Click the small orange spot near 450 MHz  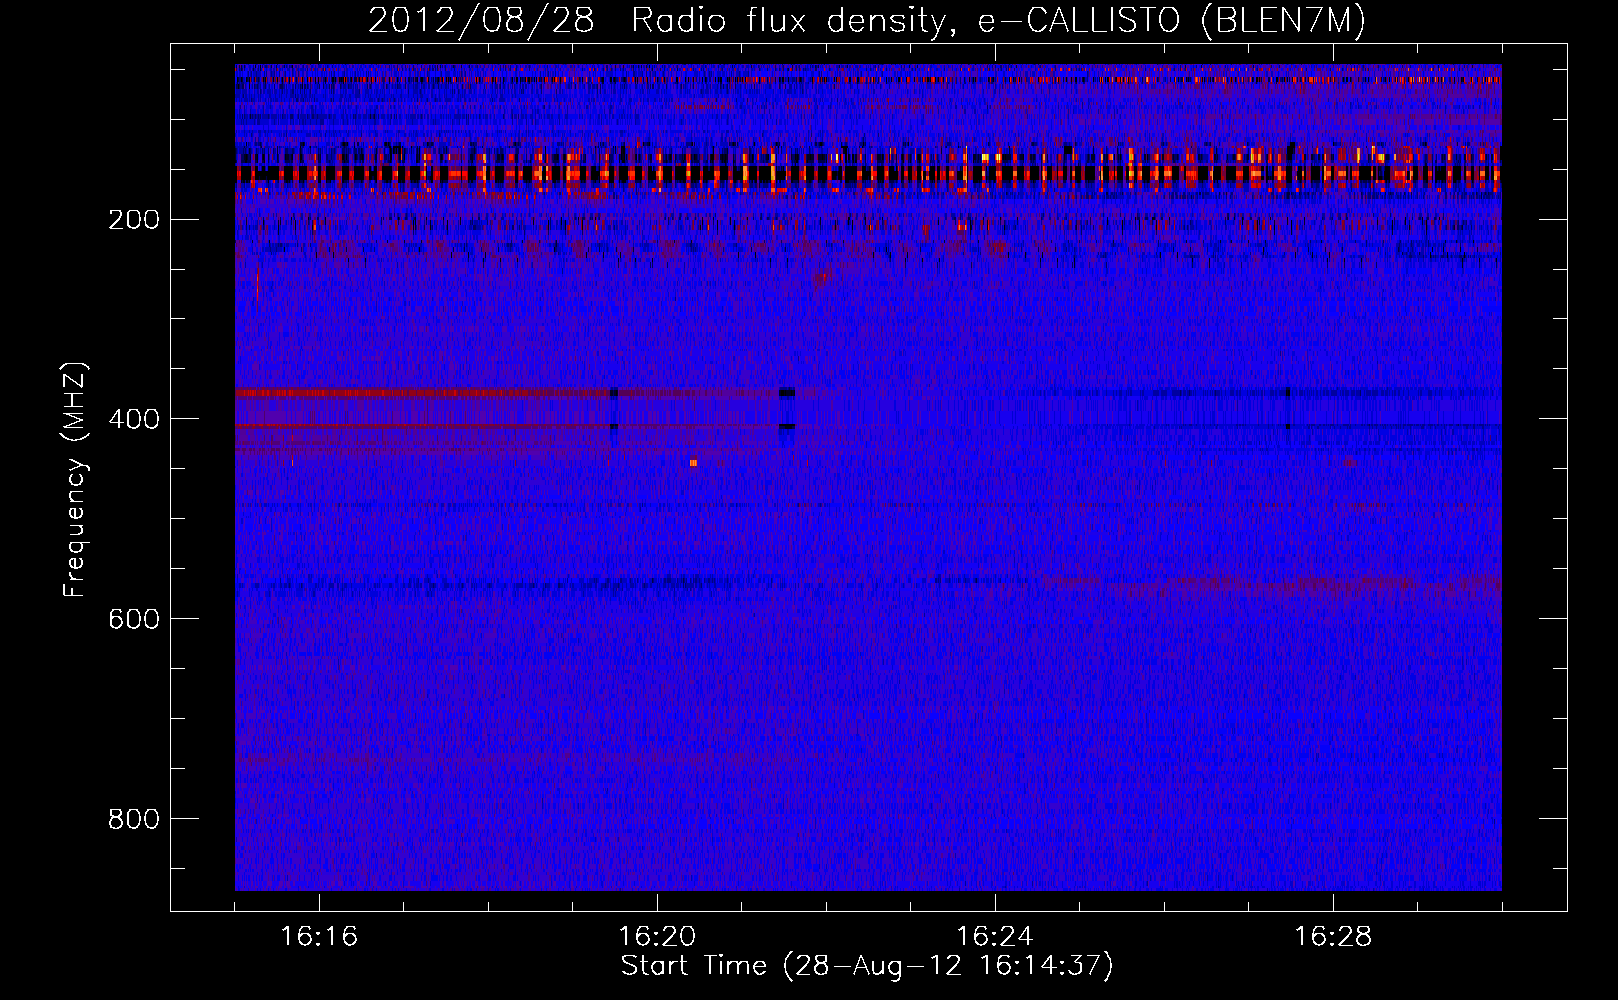pyautogui.click(x=693, y=463)
